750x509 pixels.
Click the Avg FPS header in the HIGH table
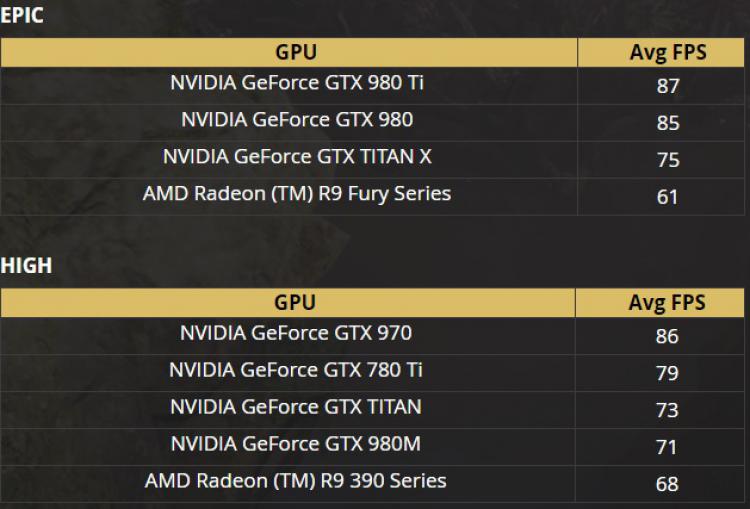tap(667, 303)
